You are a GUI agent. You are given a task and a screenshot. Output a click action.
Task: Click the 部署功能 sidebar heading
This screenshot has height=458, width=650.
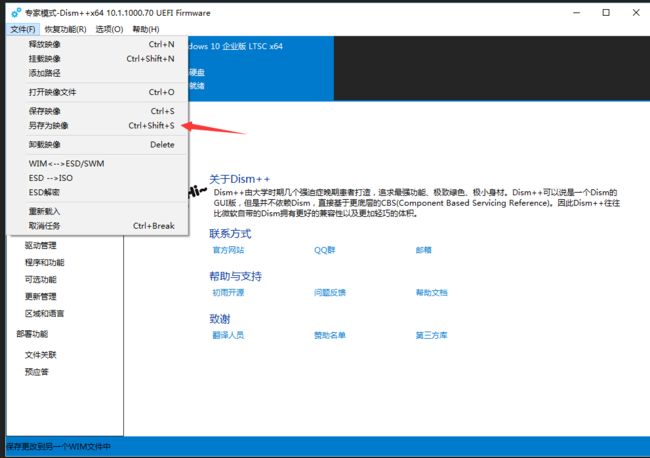tap(32, 334)
